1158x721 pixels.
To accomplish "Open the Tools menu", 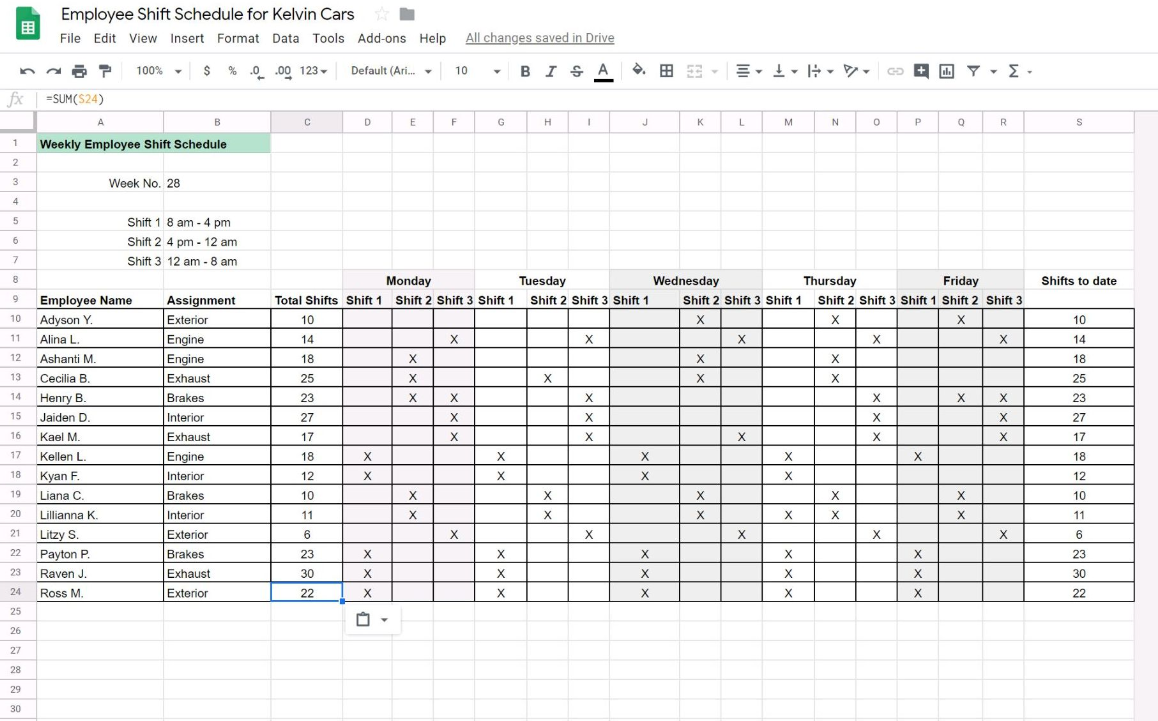I will (328, 38).
